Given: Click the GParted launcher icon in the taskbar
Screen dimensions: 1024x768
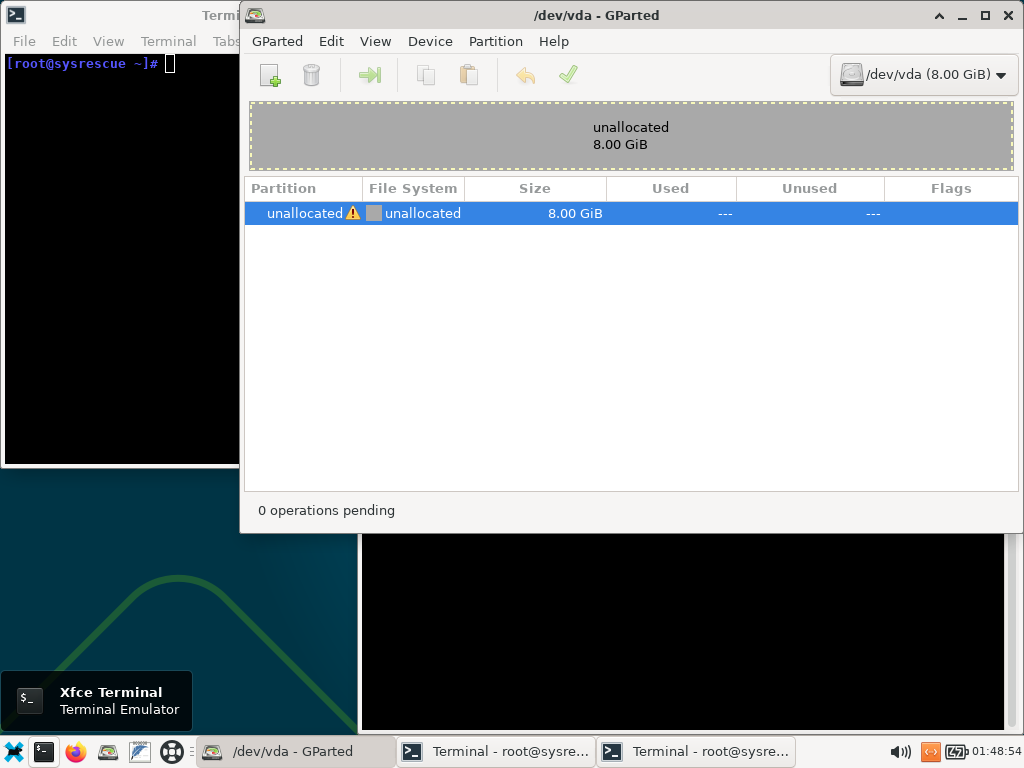Looking at the screenshot, I should (x=108, y=752).
